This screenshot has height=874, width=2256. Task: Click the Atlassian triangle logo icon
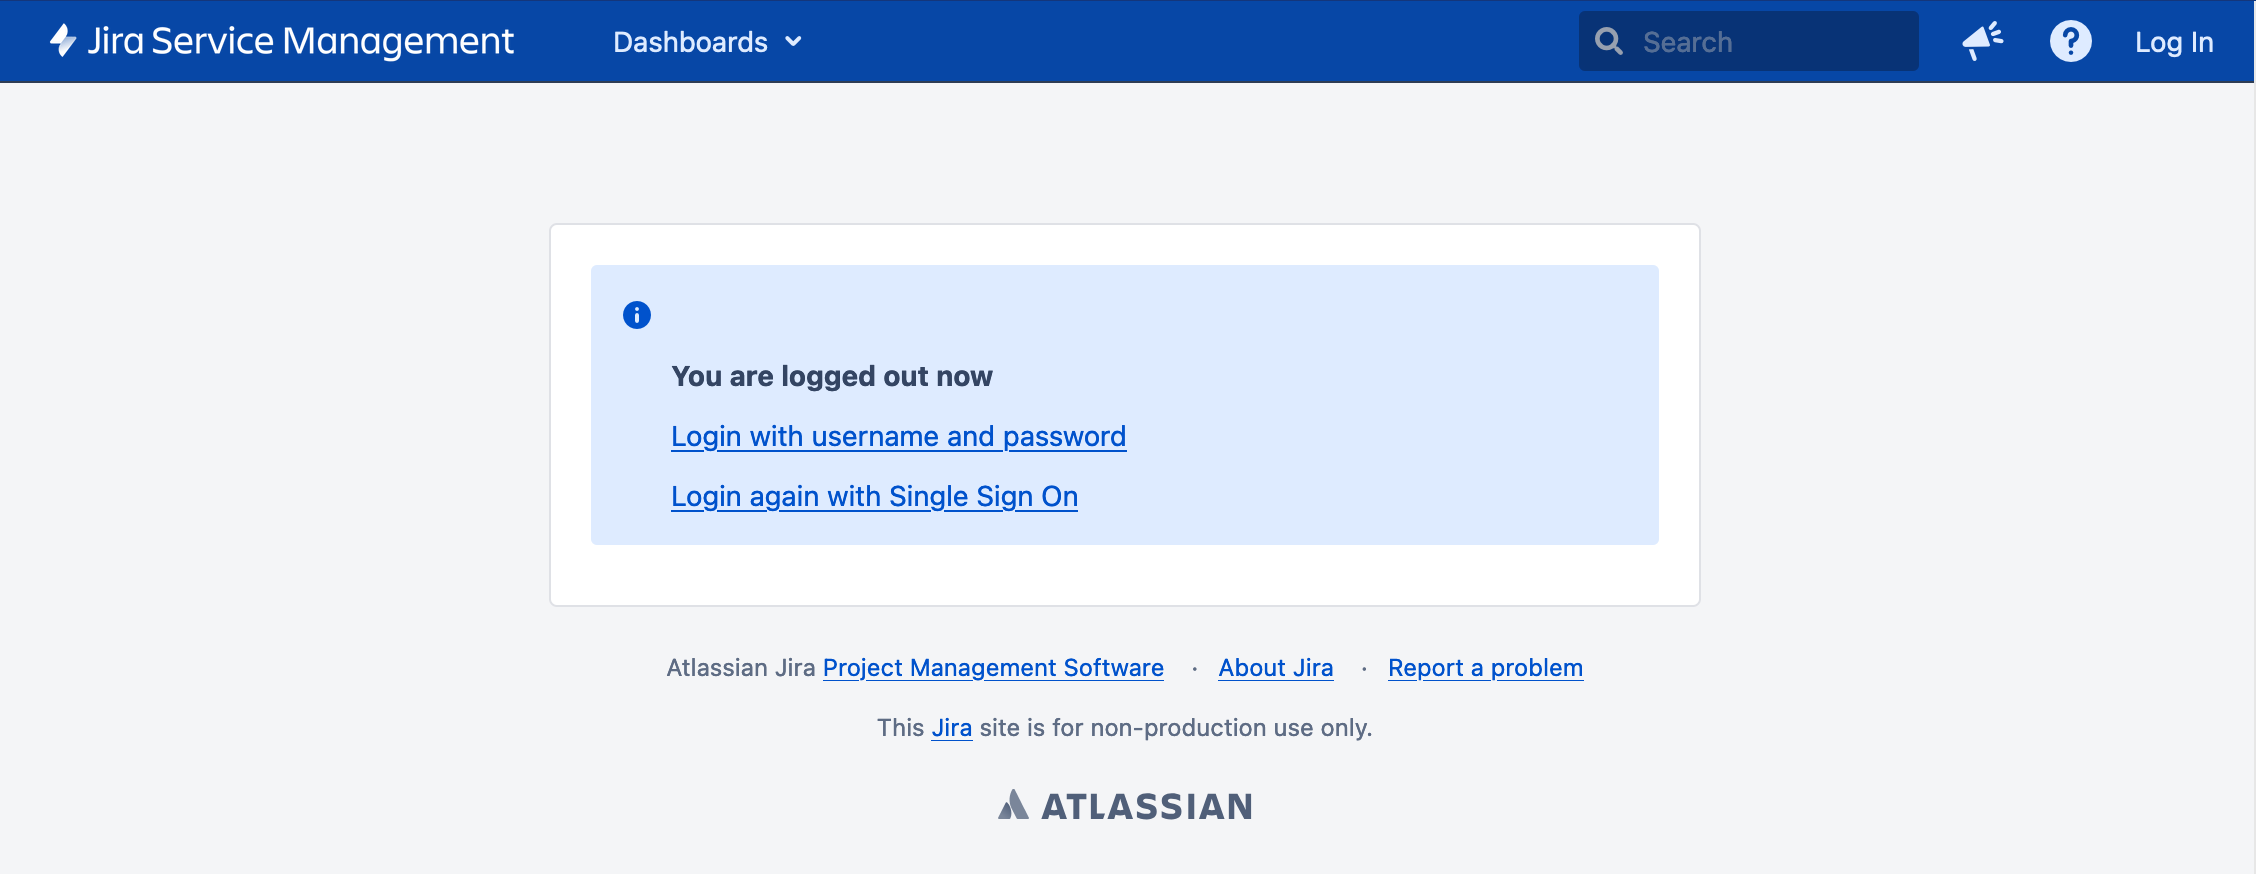click(1013, 805)
